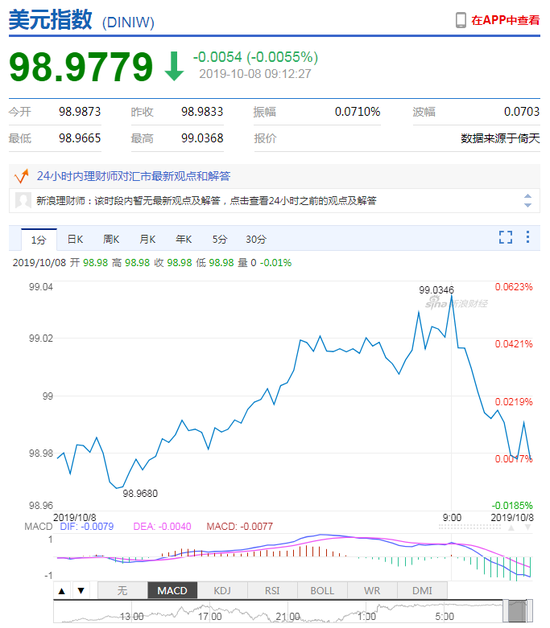
Task: Click the green down arrow beside the price
Action: coord(174,66)
